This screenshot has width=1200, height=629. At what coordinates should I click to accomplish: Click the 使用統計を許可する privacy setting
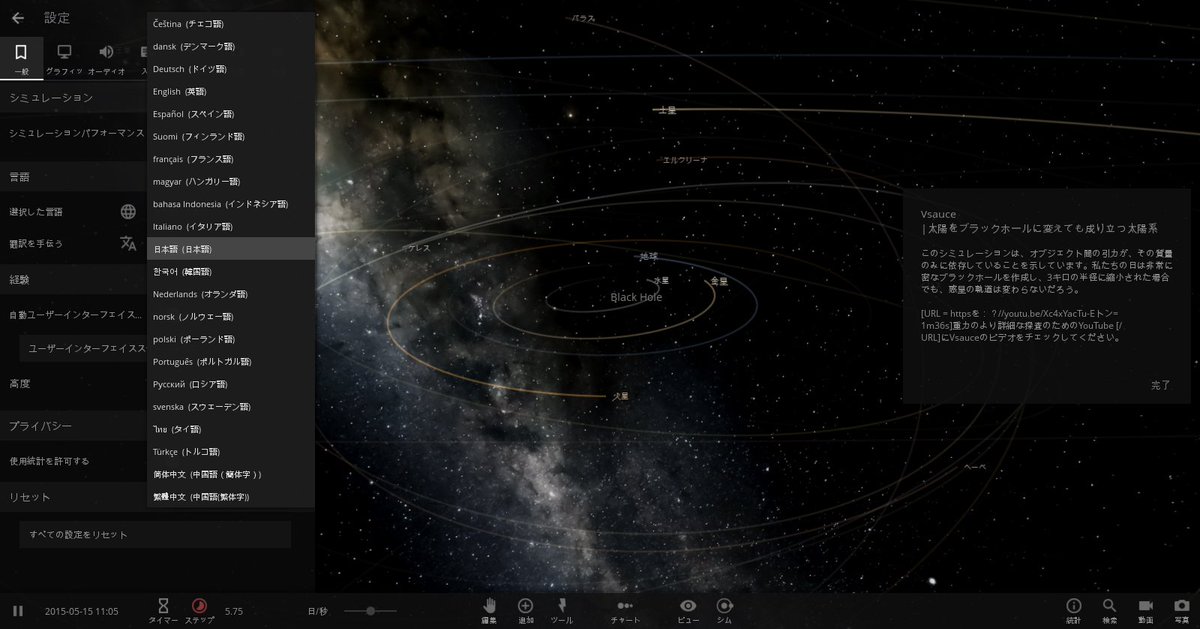(x=49, y=462)
